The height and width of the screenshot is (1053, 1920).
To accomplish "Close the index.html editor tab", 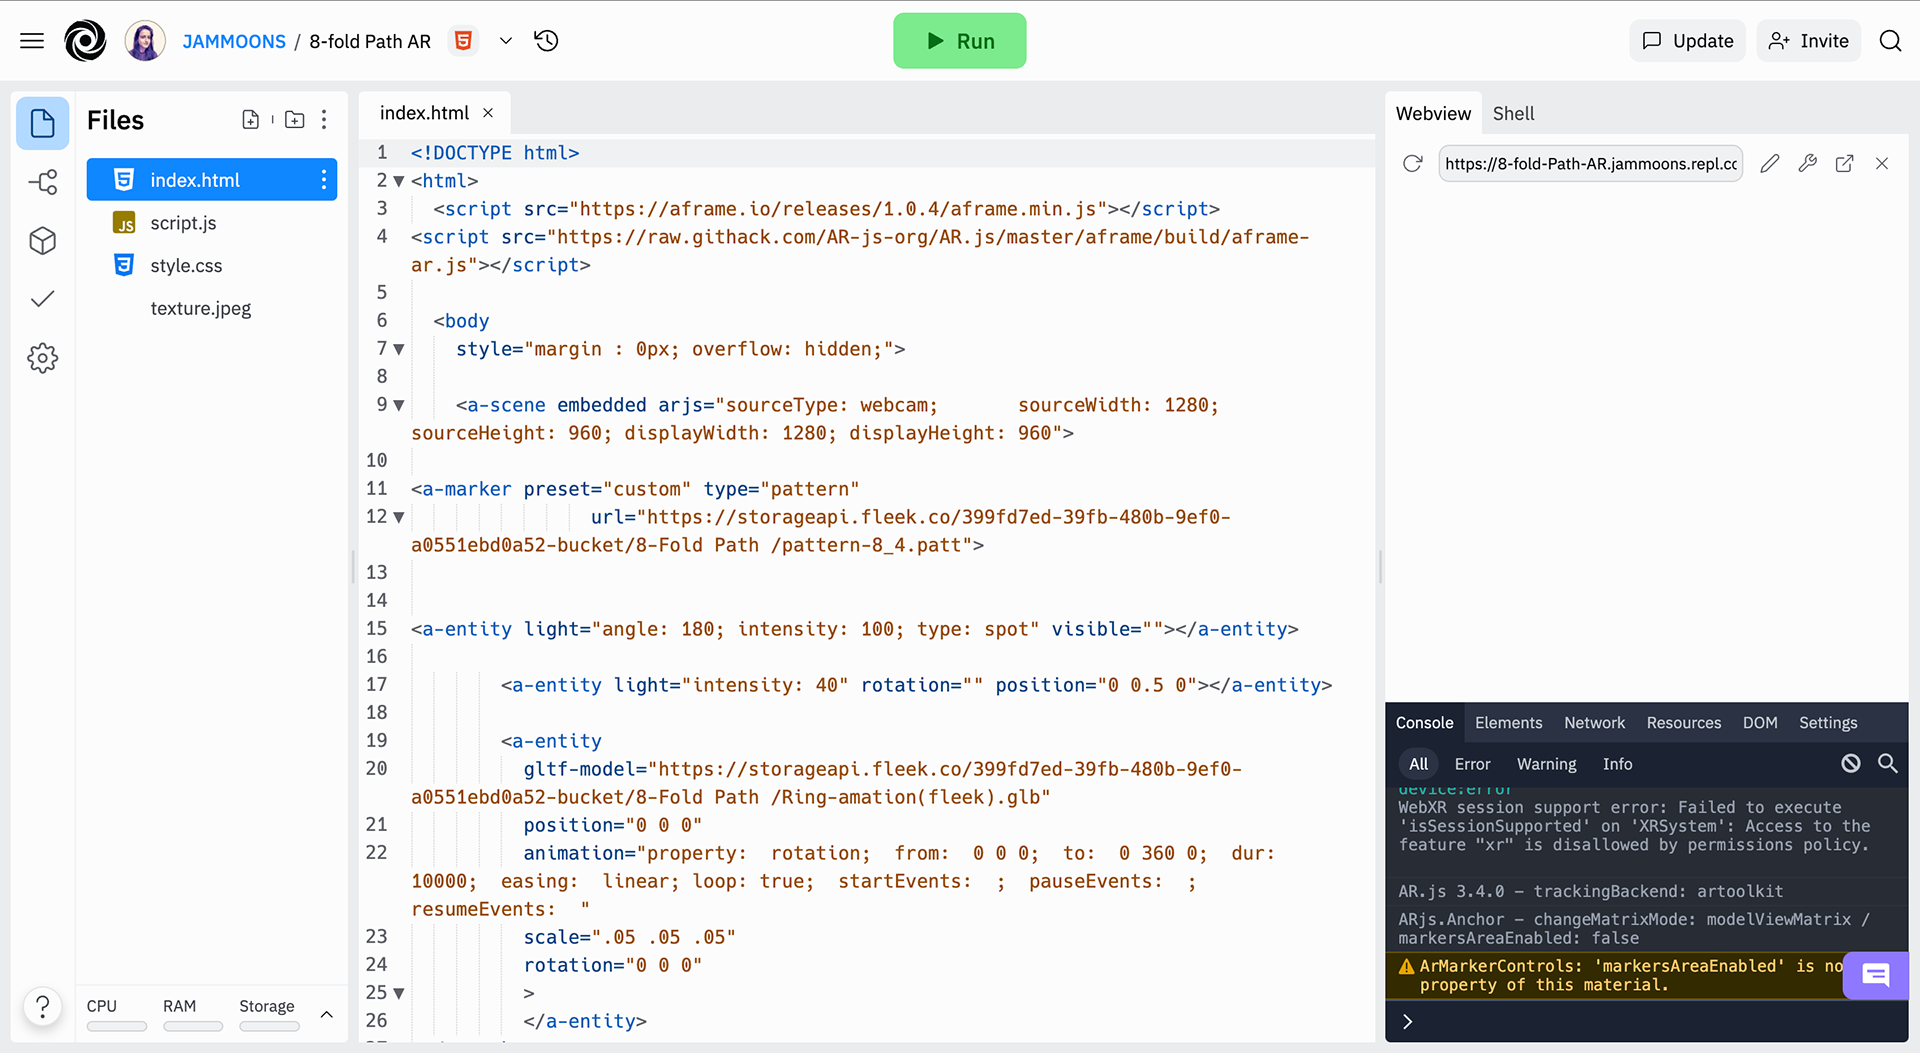I will (x=488, y=113).
